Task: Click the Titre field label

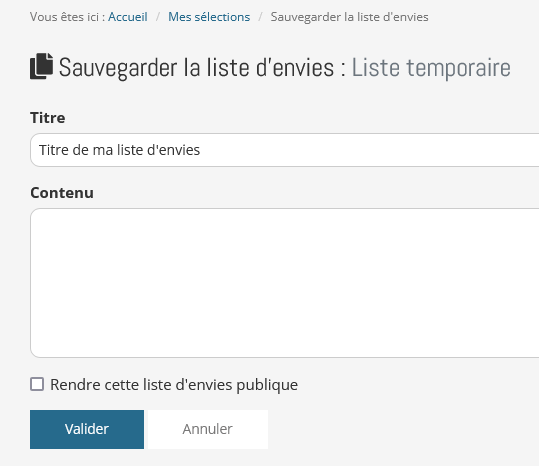Action: (x=47, y=118)
